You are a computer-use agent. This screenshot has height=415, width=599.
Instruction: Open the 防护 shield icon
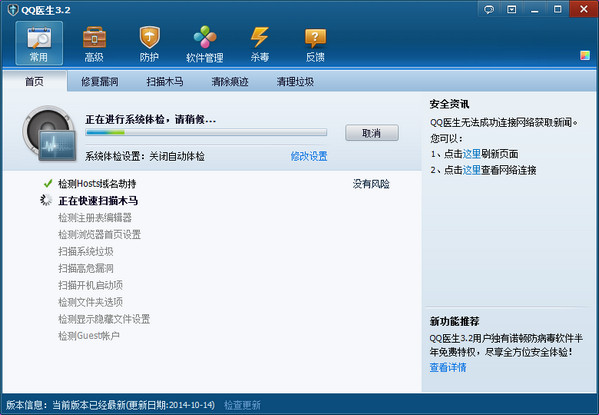pyautogui.click(x=149, y=43)
